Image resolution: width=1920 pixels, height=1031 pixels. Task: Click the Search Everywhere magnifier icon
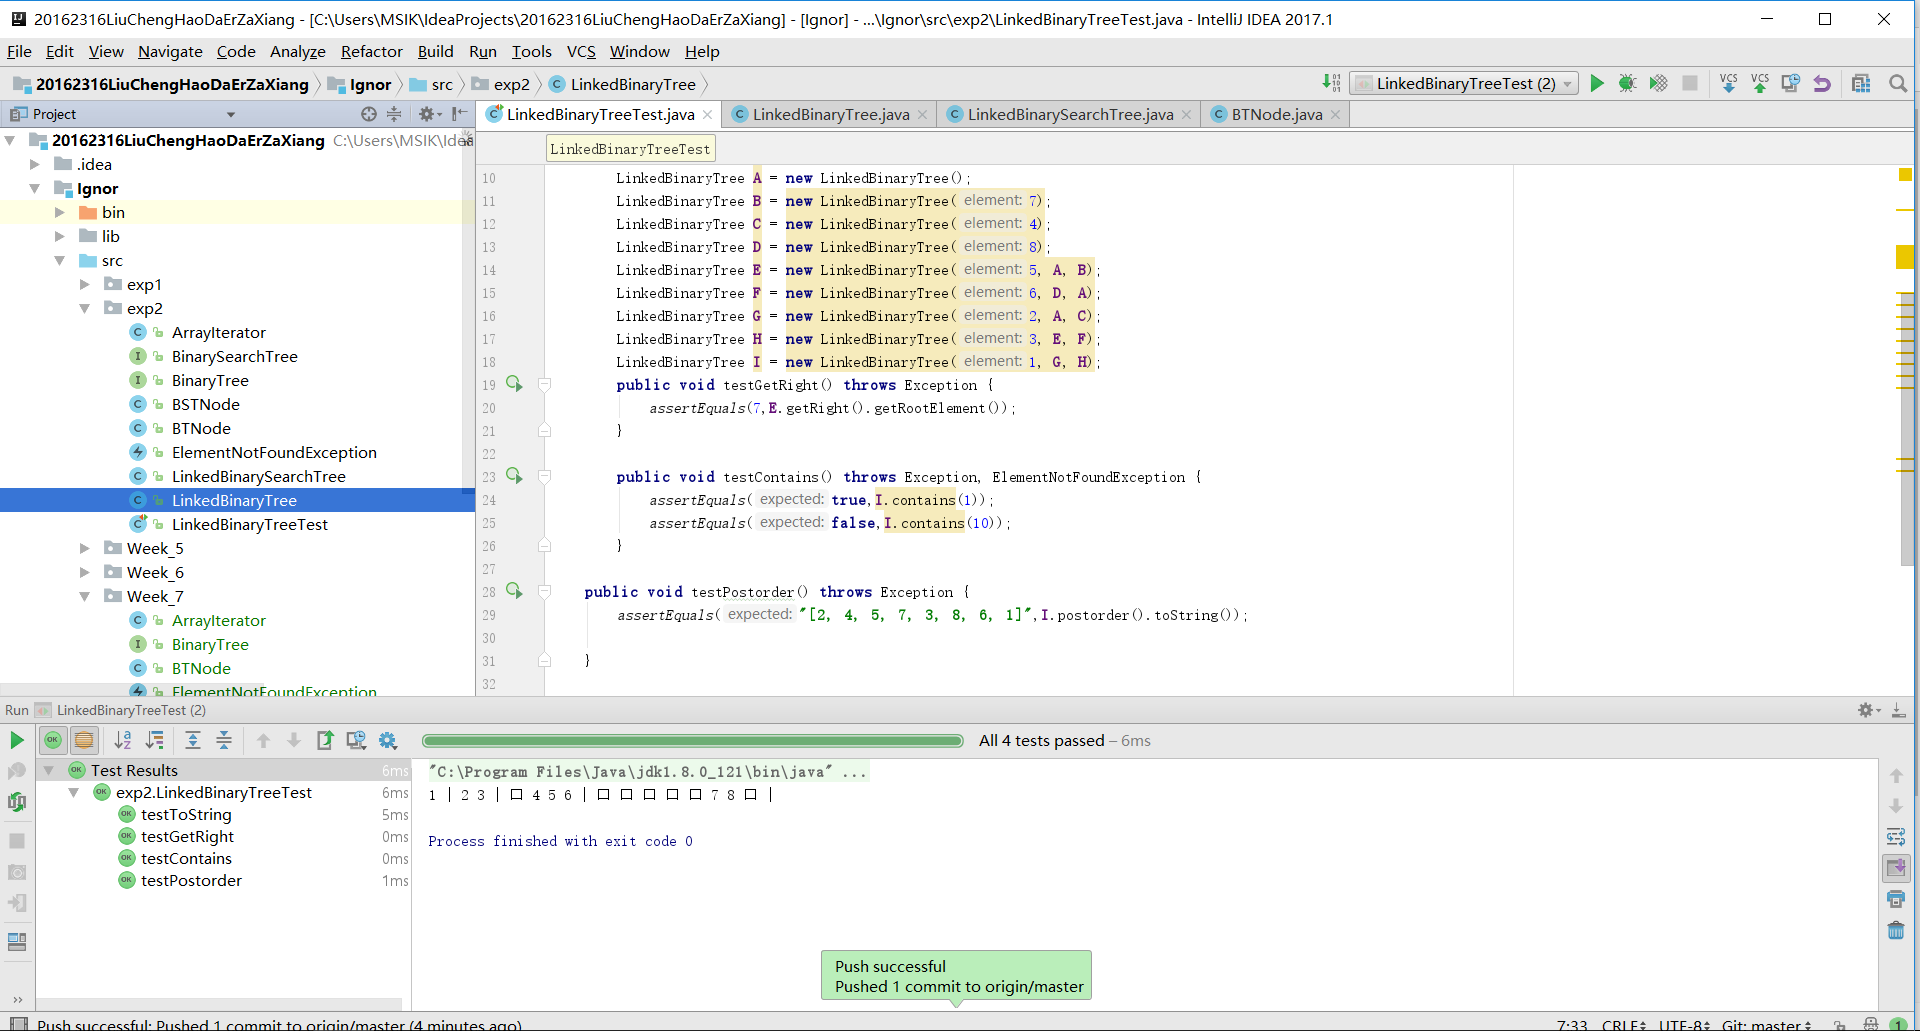point(1897,83)
